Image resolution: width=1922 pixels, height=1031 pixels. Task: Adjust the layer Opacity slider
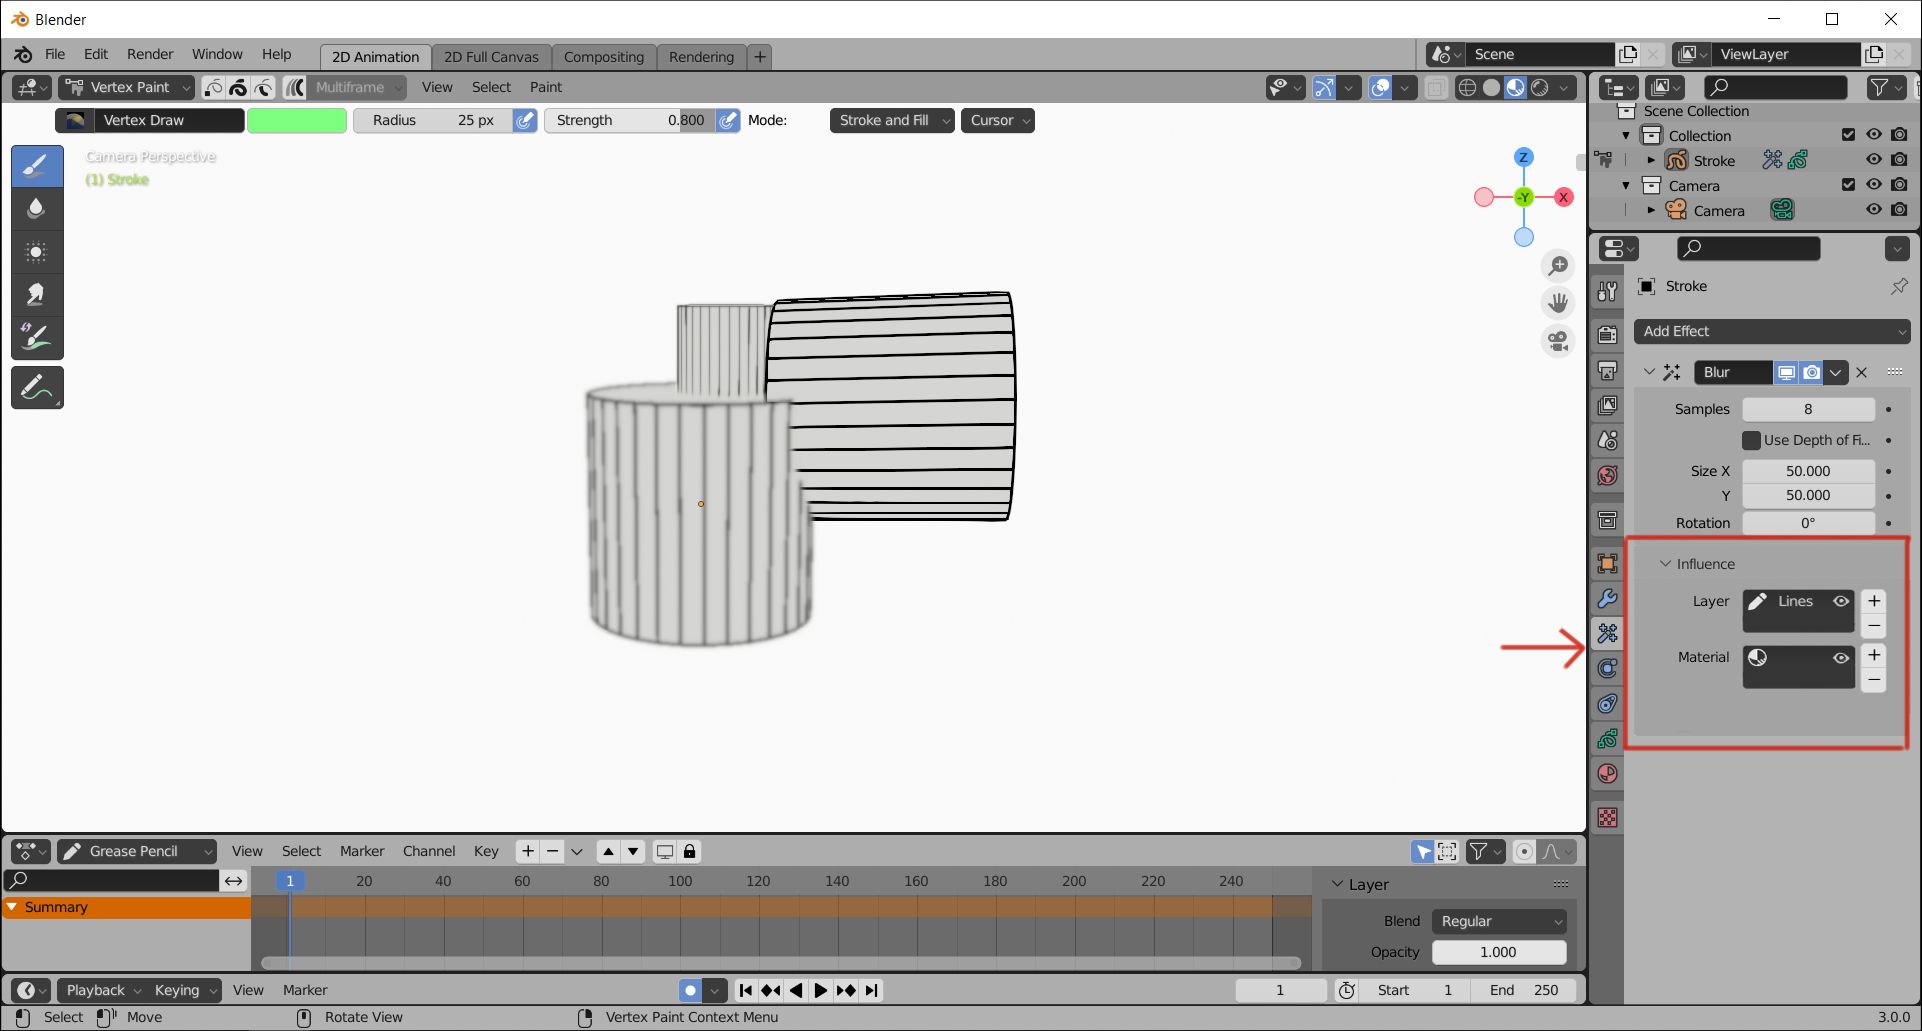[1499, 952]
